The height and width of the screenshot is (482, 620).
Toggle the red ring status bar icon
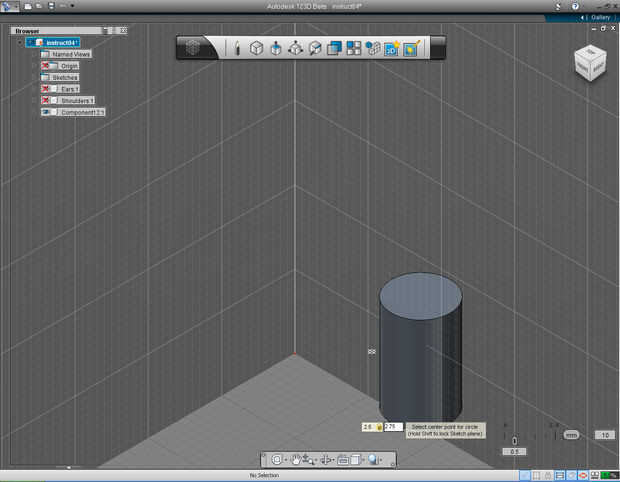[x=583, y=475]
